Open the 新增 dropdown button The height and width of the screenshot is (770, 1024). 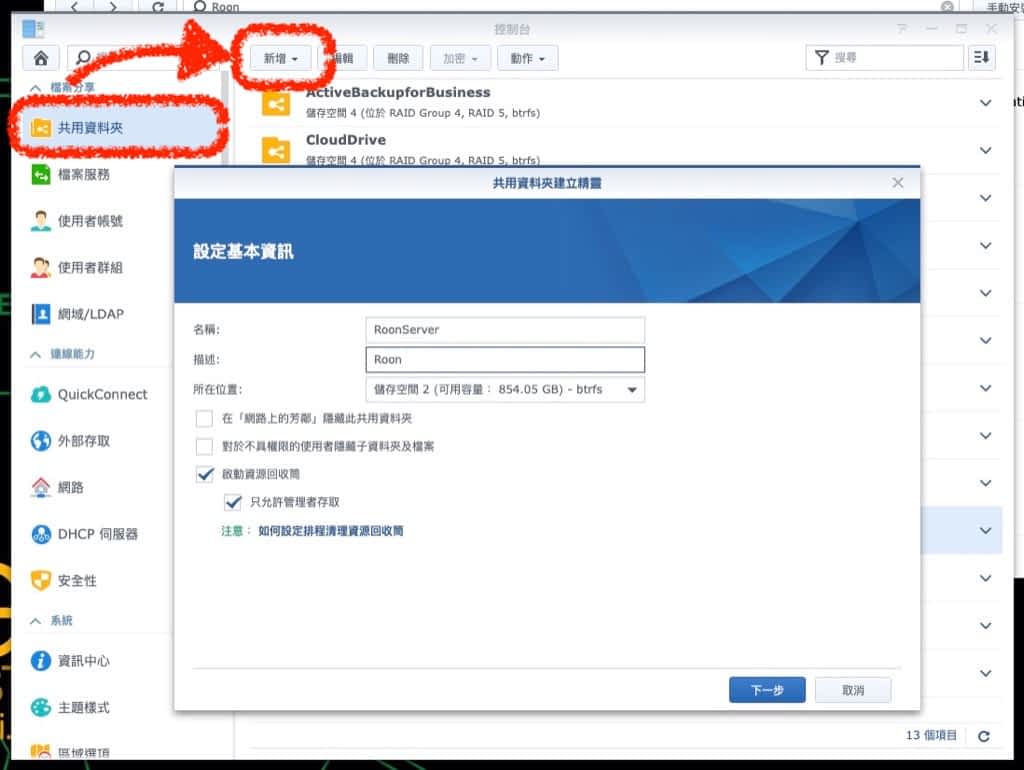[x=280, y=58]
